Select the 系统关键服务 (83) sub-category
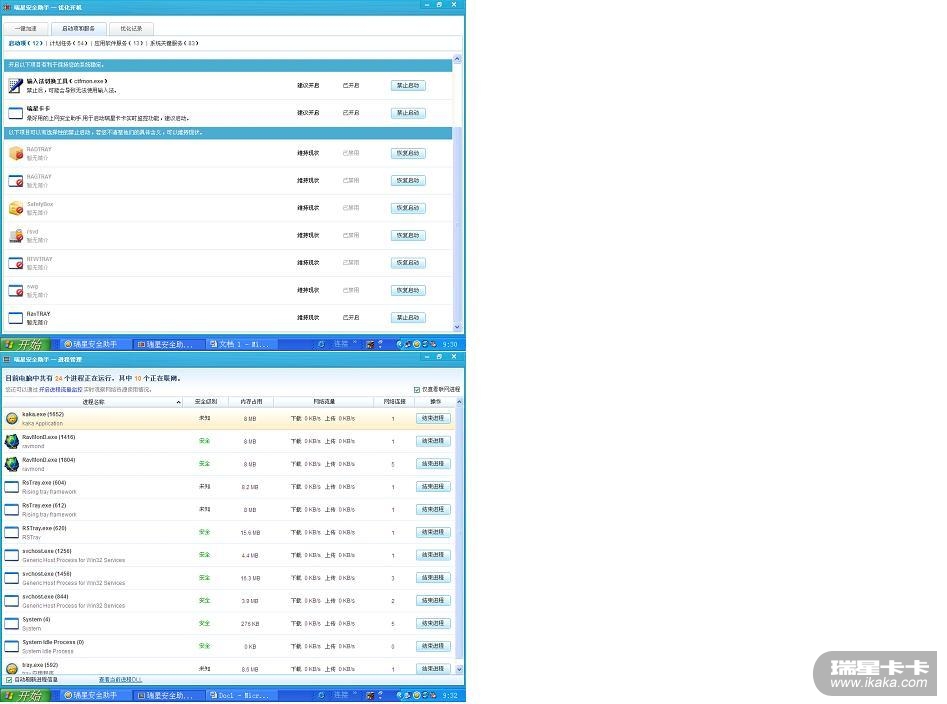 coord(174,43)
